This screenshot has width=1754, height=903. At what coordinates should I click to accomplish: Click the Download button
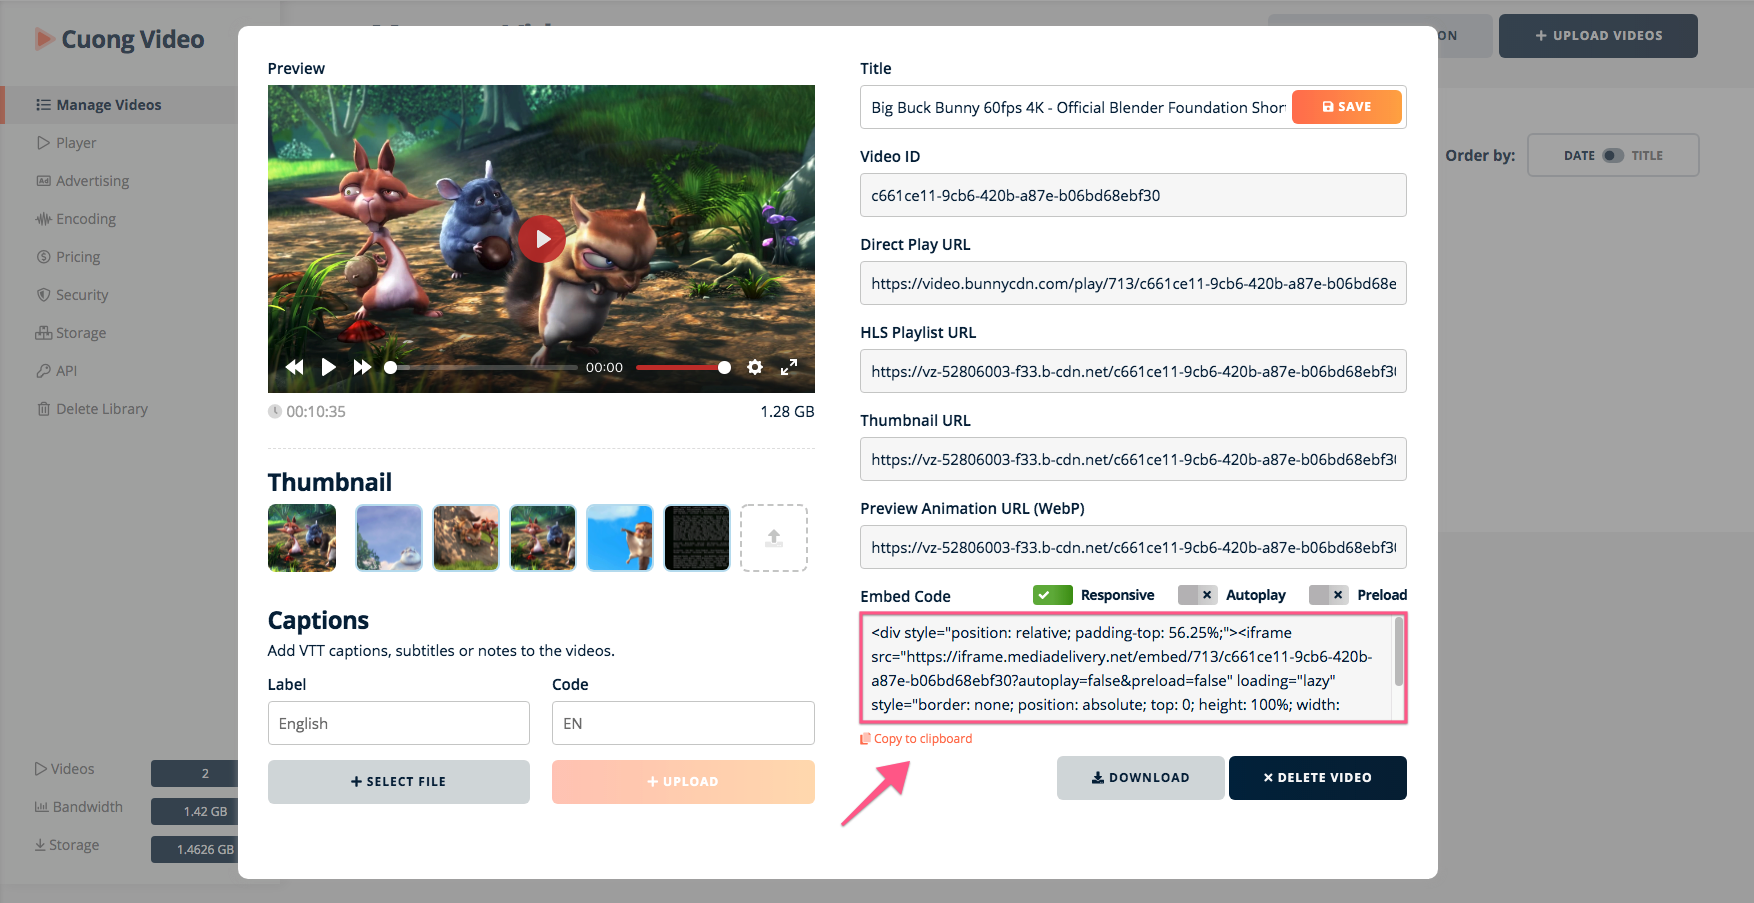(x=1140, y=778)
